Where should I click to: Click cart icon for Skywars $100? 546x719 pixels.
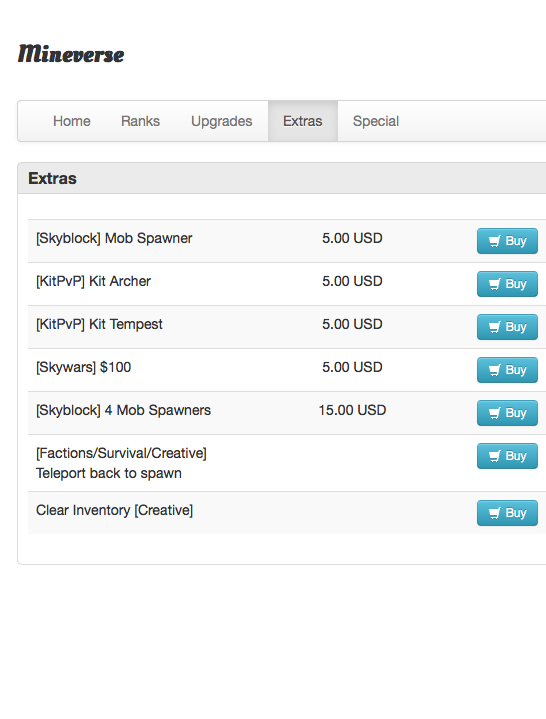[494, 370]
